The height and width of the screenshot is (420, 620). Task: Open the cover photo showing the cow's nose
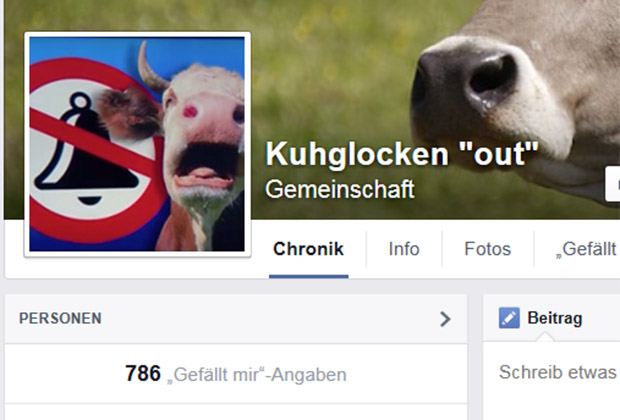(514, 99)
